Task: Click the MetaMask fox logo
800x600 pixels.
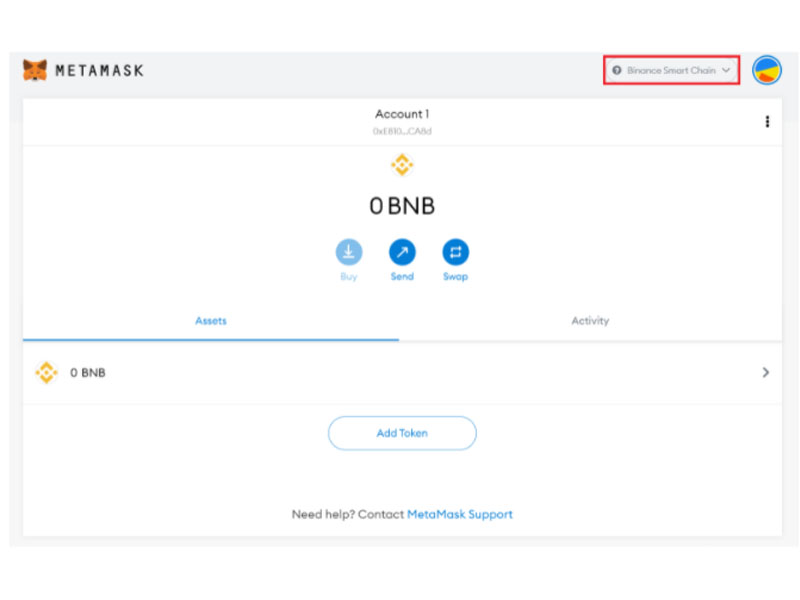Action: [35, 70]
